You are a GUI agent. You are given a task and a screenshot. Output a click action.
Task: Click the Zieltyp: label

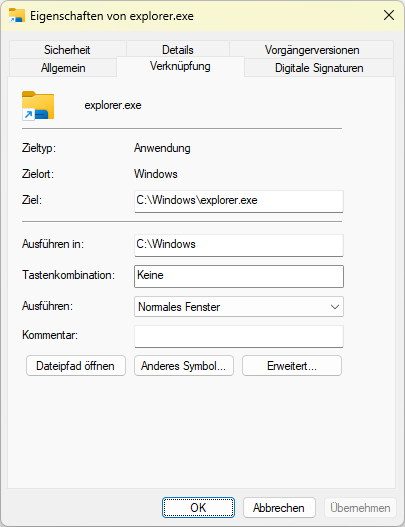tap(39, 148)
